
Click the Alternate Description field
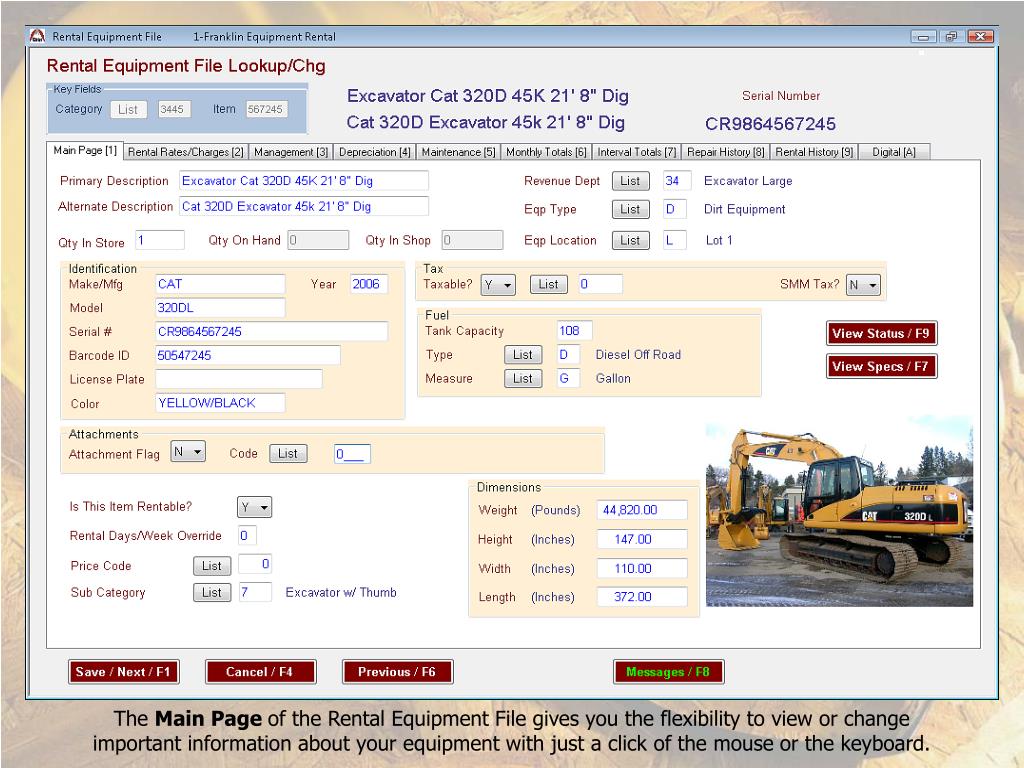tap(304, 206)
